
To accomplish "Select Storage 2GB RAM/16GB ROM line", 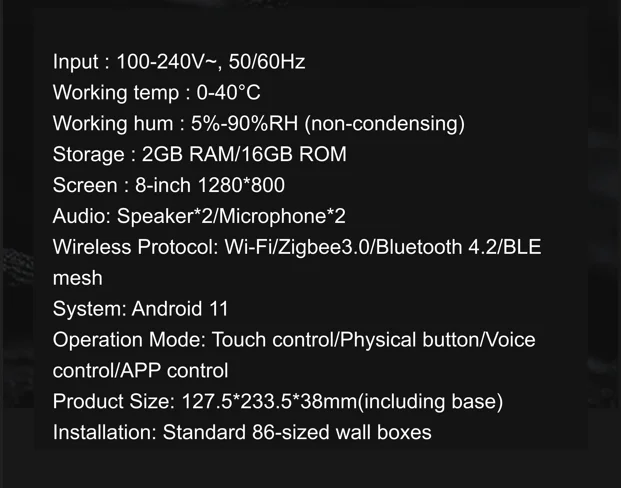I will pos(200,154).
